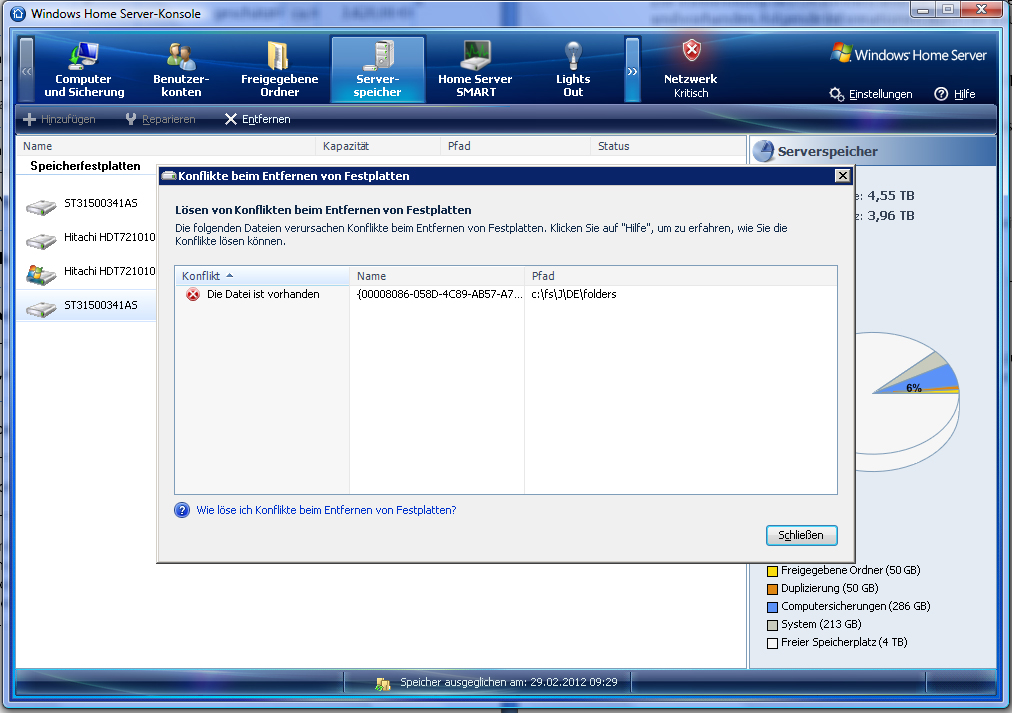Viewport: 1012px width, 713px height.
Task: Open Hilfe in the top right
Action: 955,94
